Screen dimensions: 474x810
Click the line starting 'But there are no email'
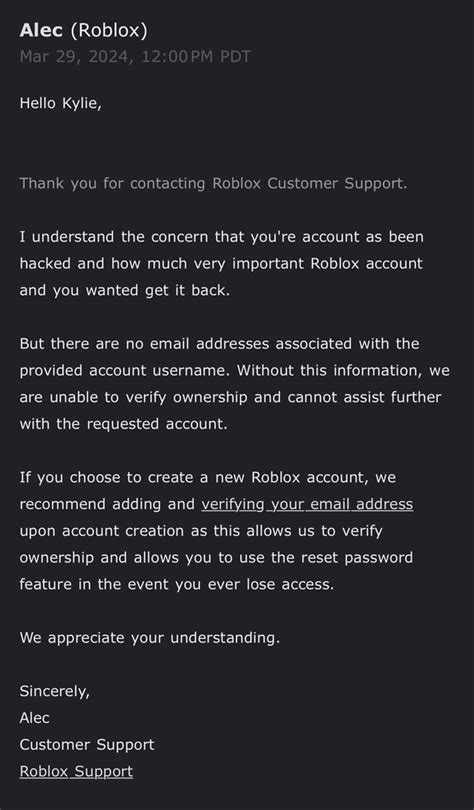click(219, 344)
